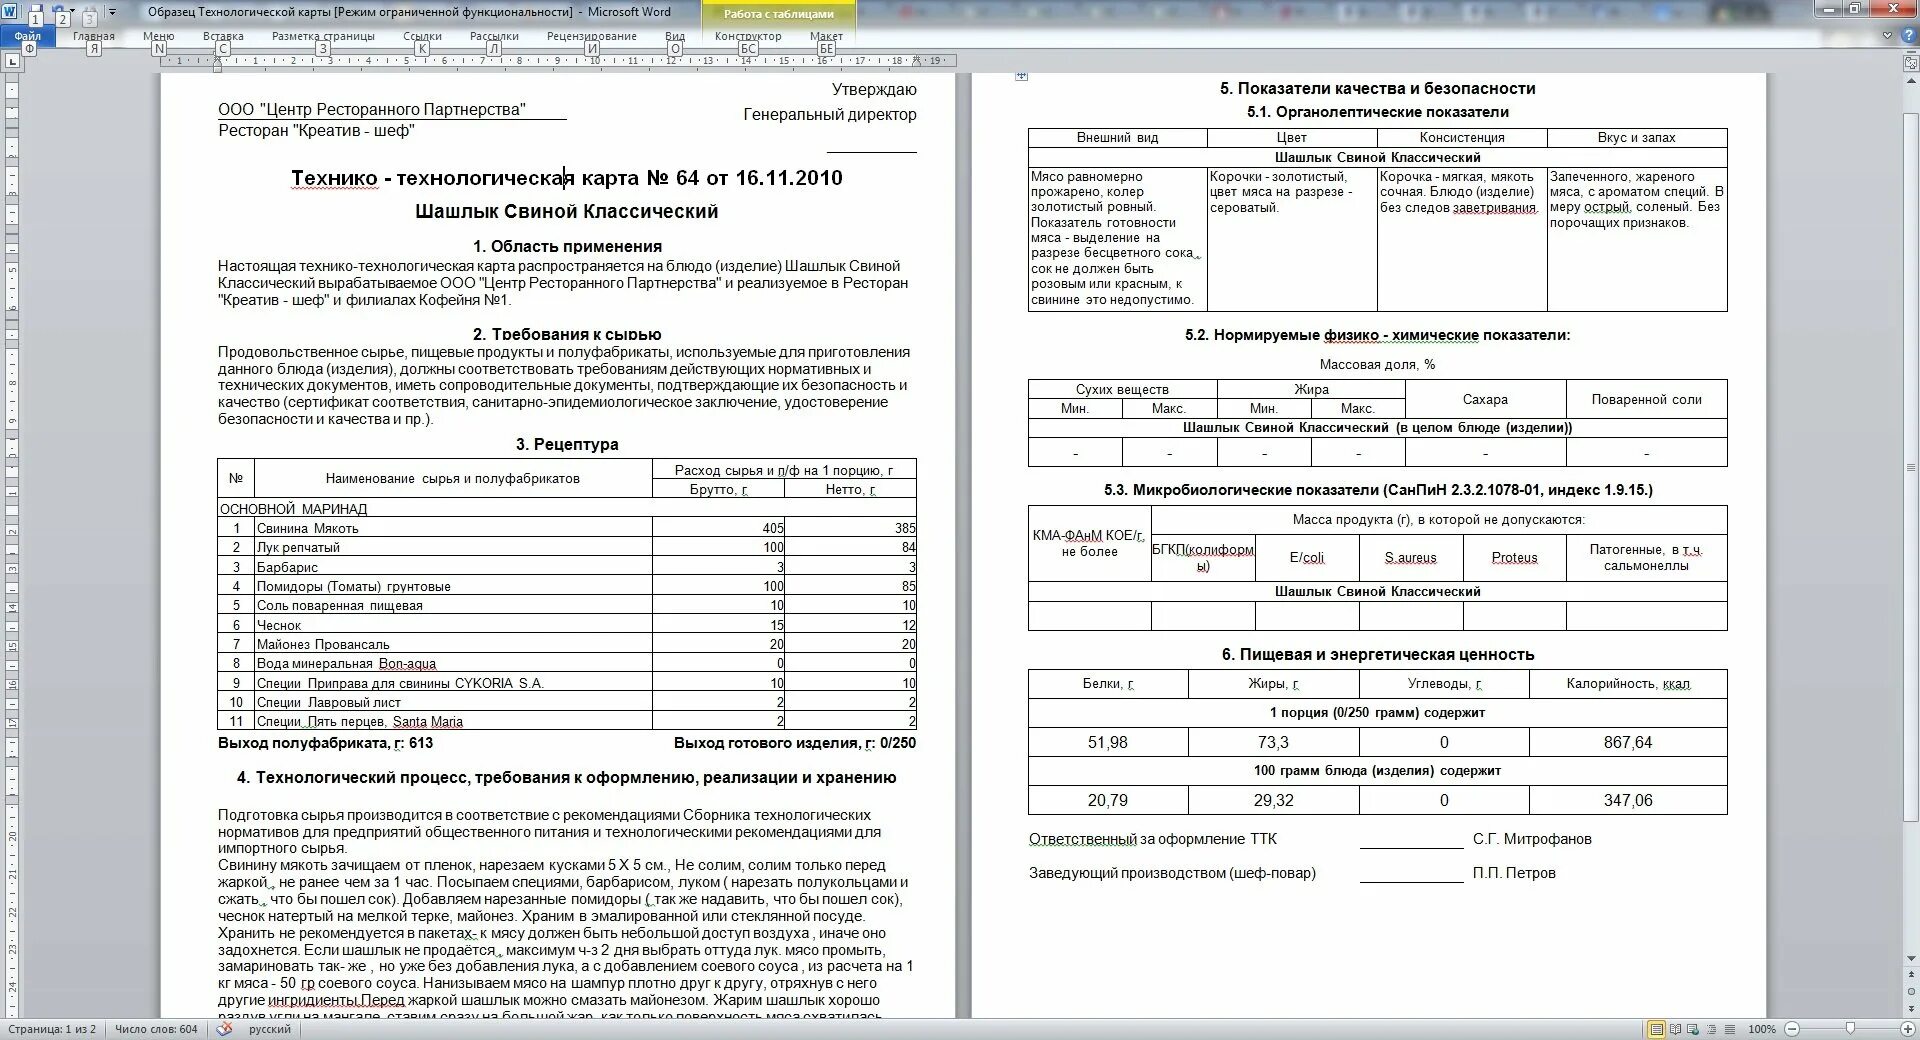Screen dimensions: 1920x1040
Task: Click the Word application icon in title bar
Action: point(10,12)
